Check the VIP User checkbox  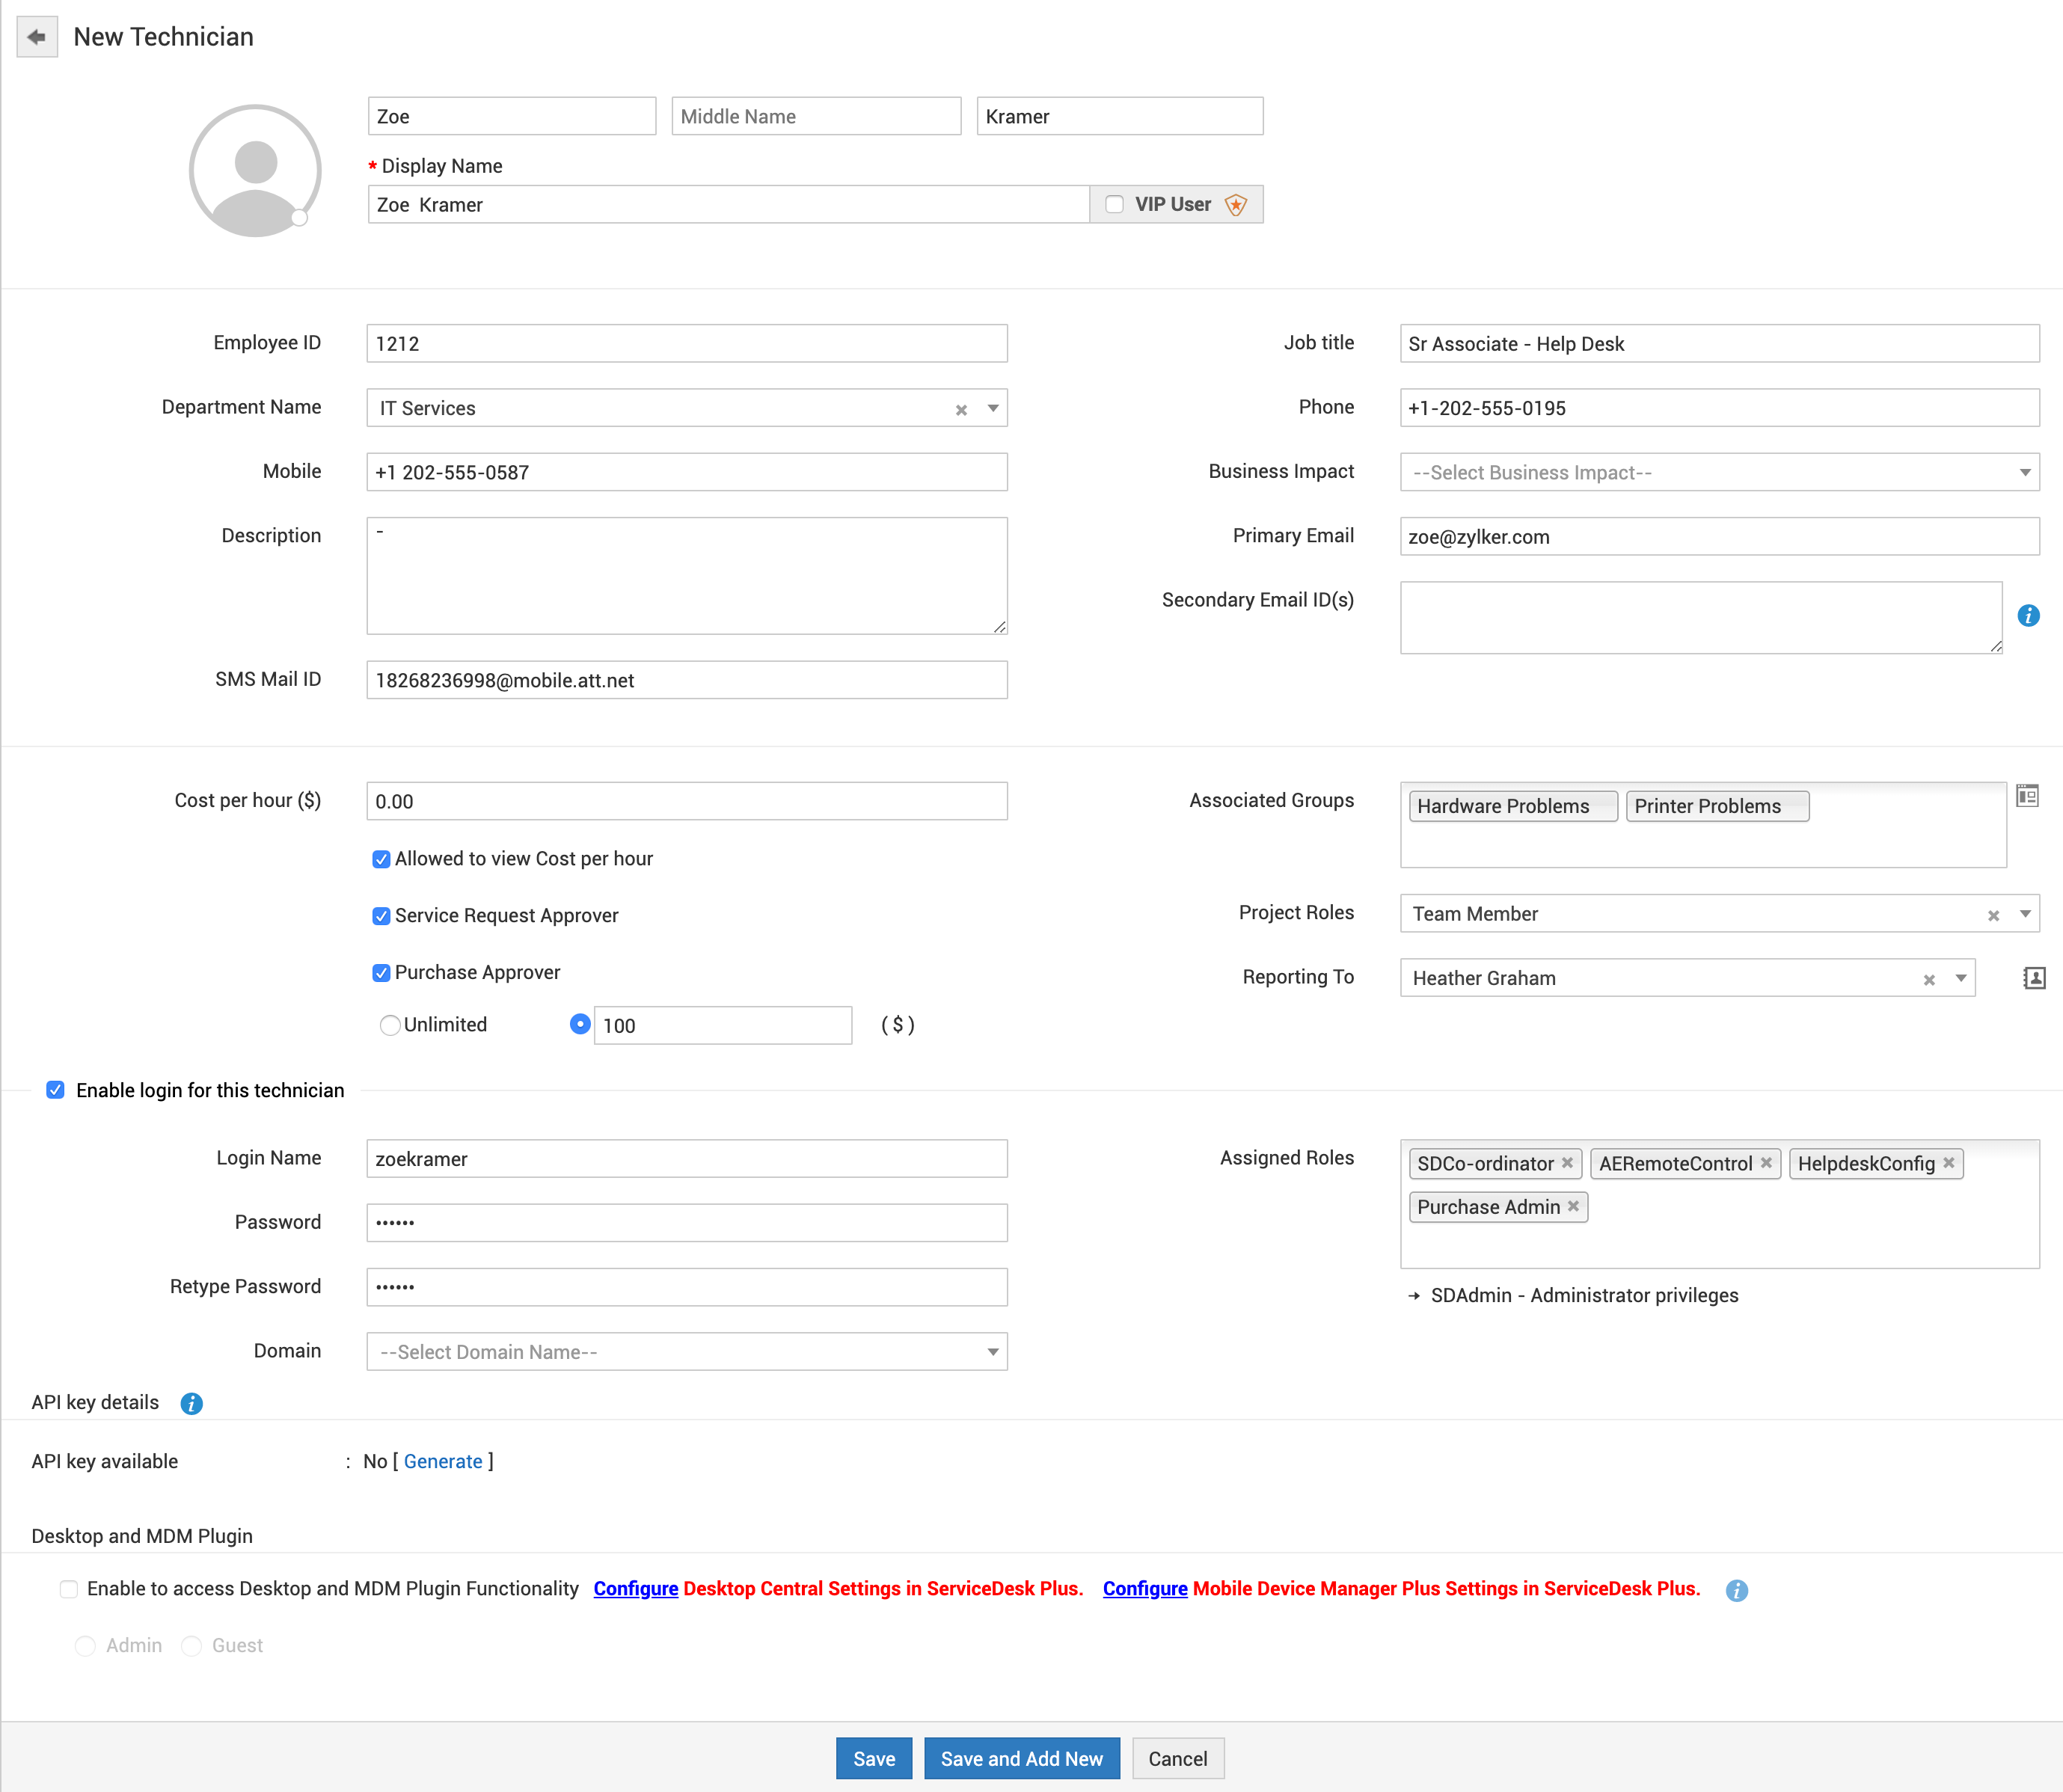(x=1114, y=205)
